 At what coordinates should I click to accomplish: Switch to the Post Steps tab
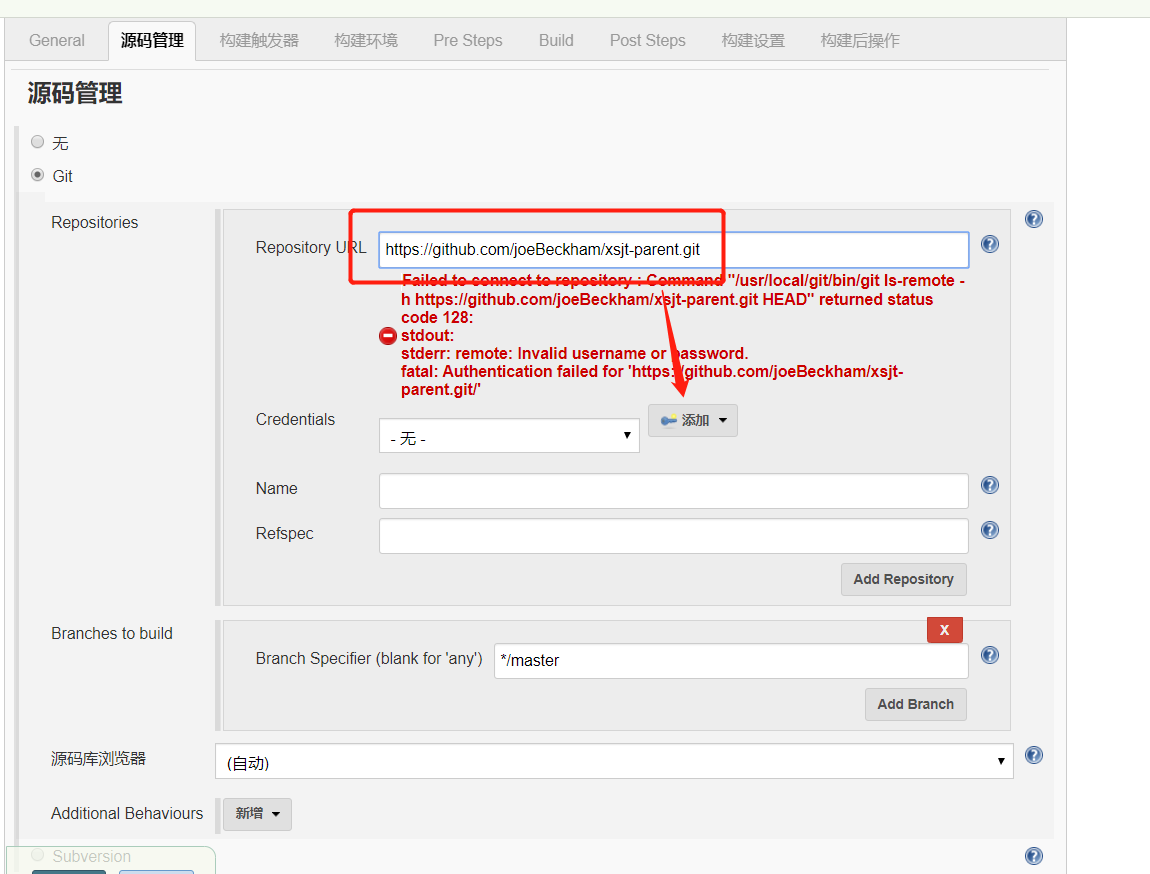[648, 40]
